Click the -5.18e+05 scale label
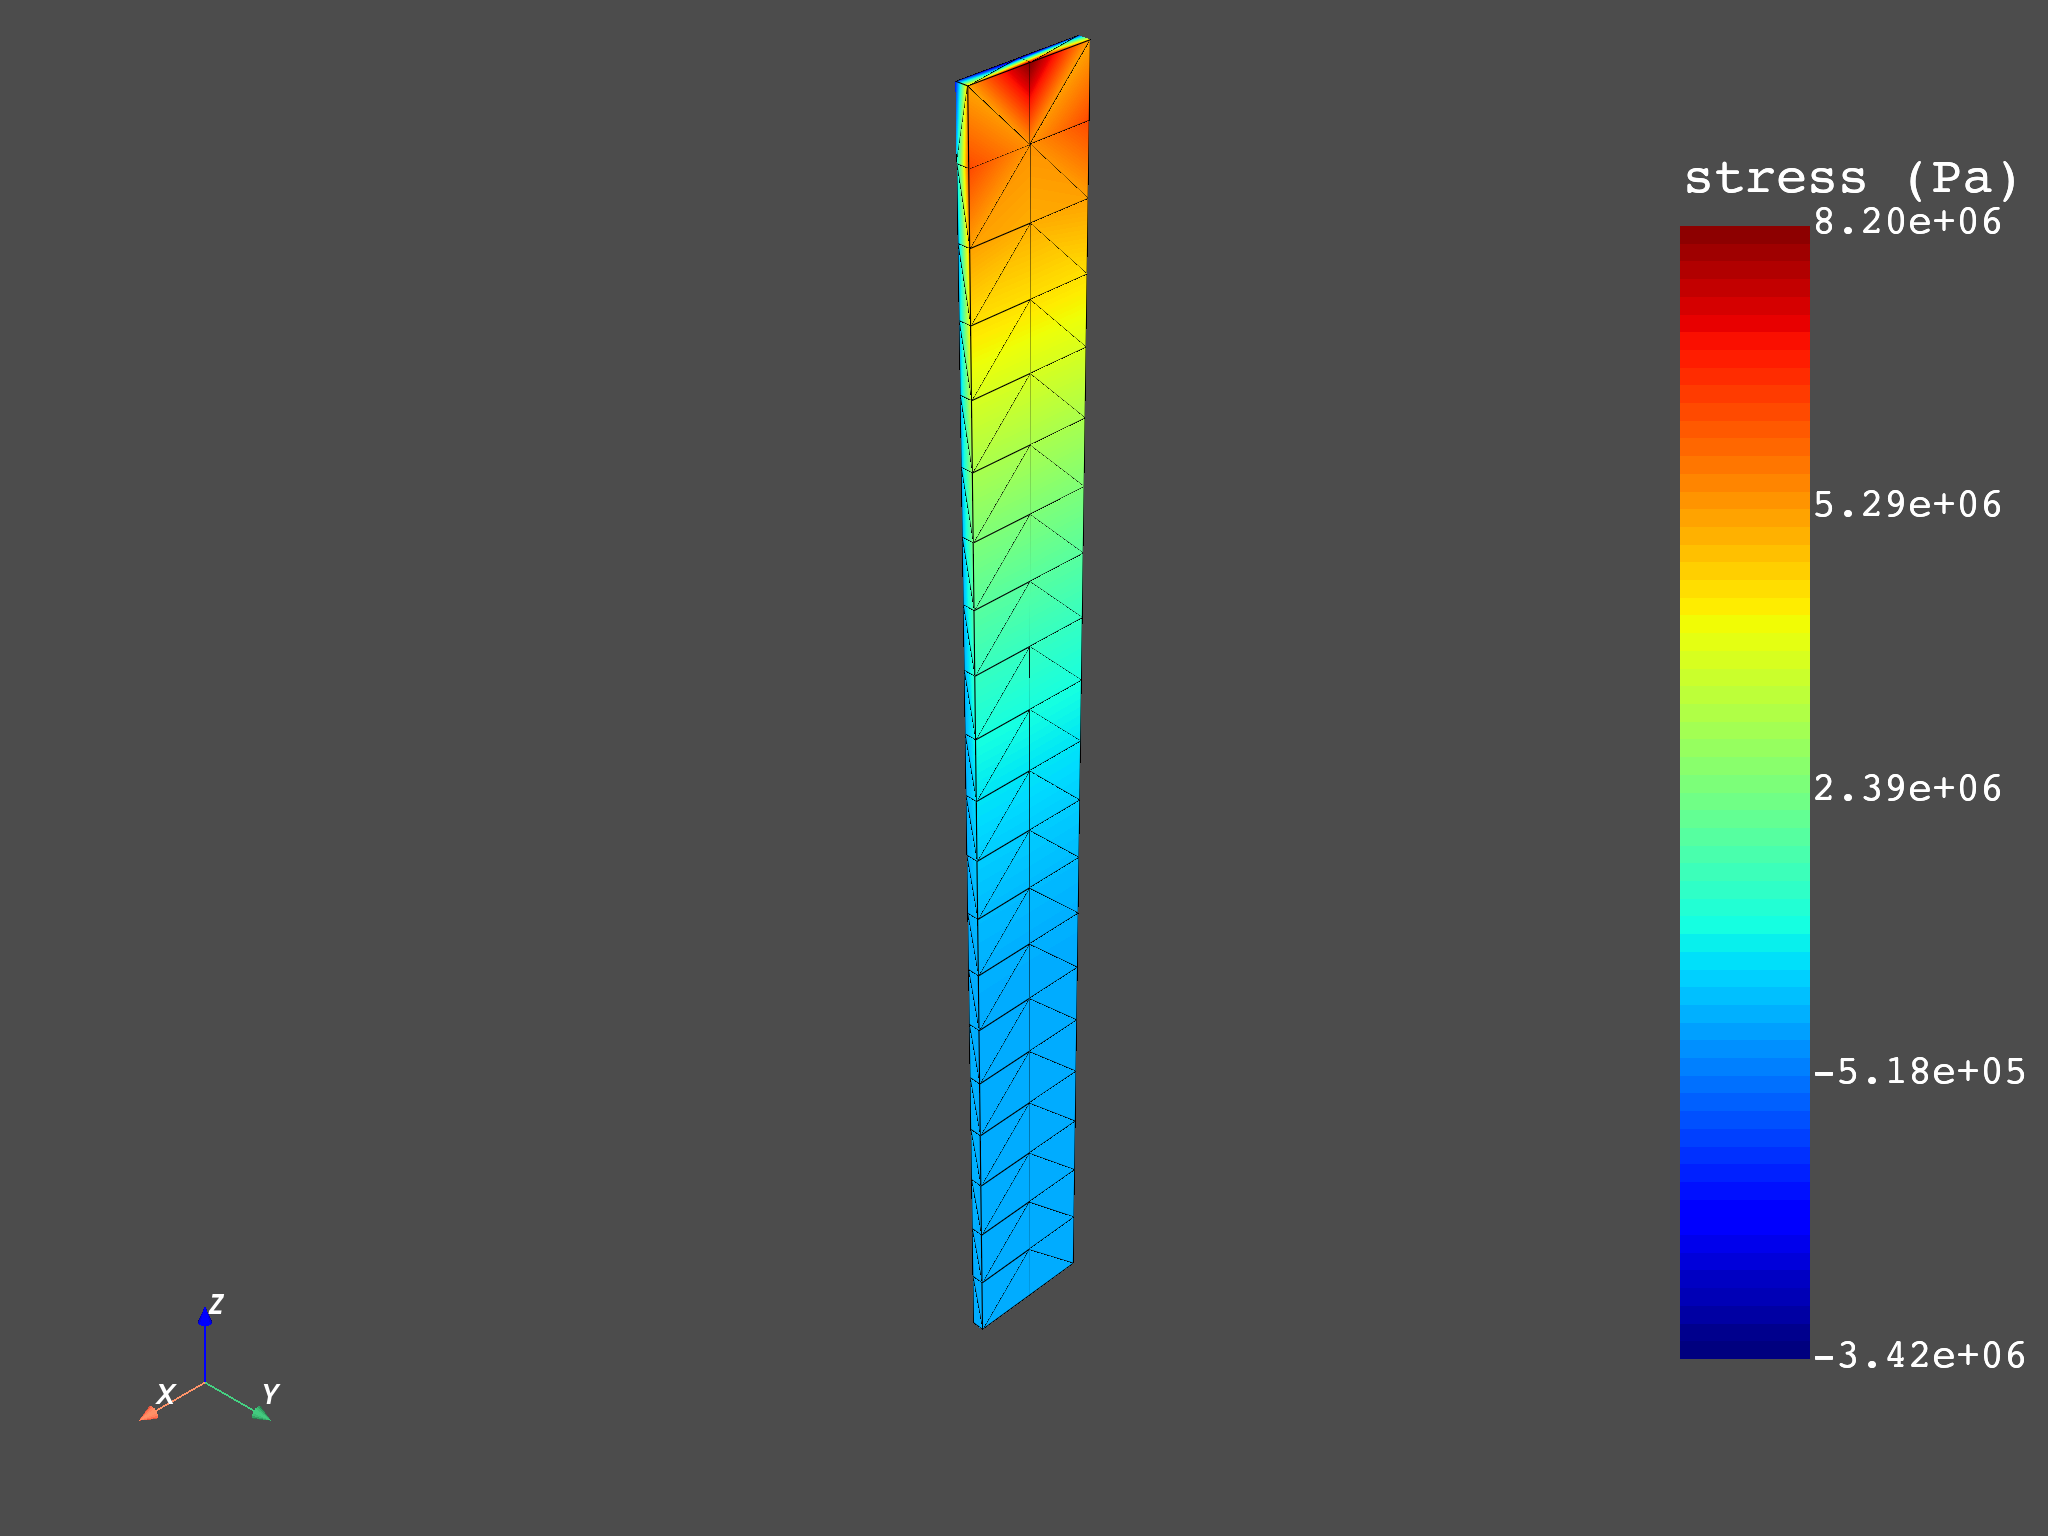 pyautogui.click(x=1919, y=1072)
